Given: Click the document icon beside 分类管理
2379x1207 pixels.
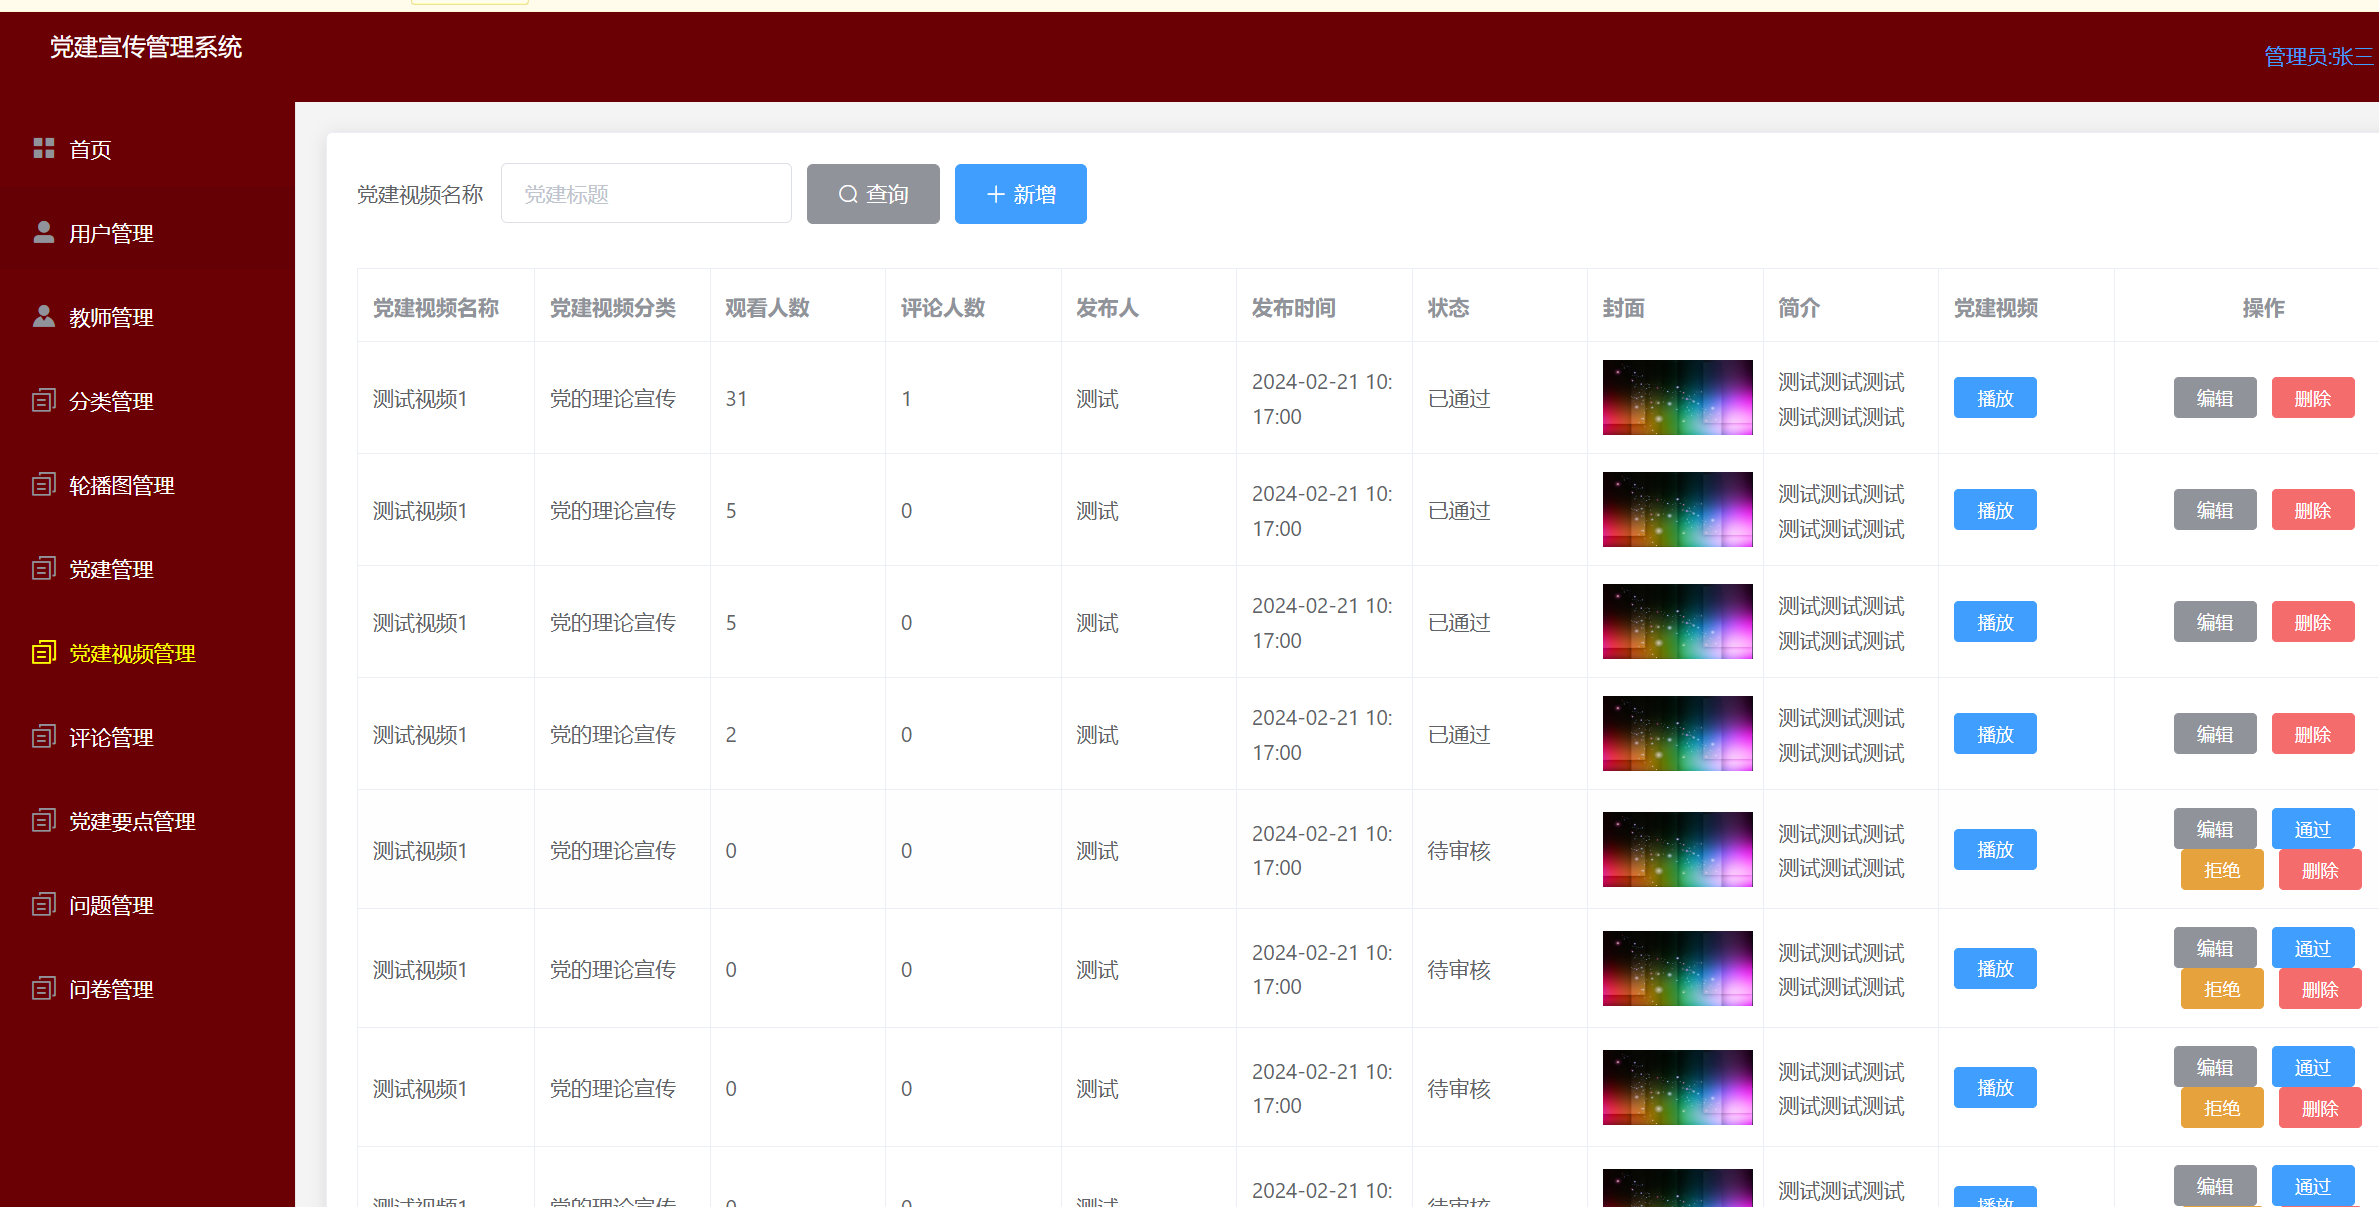Looking at the screenshot, I should [43, 401].
